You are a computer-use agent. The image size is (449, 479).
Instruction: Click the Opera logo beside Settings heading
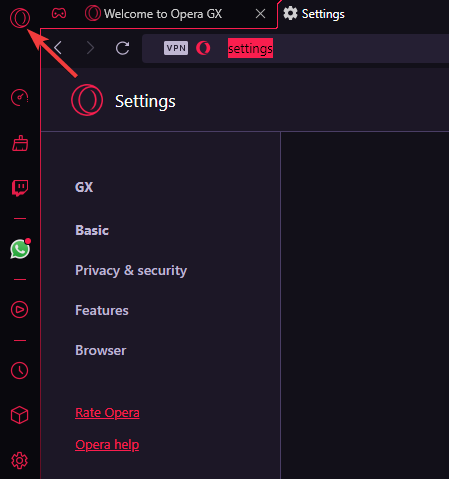(x=87, y=100)
